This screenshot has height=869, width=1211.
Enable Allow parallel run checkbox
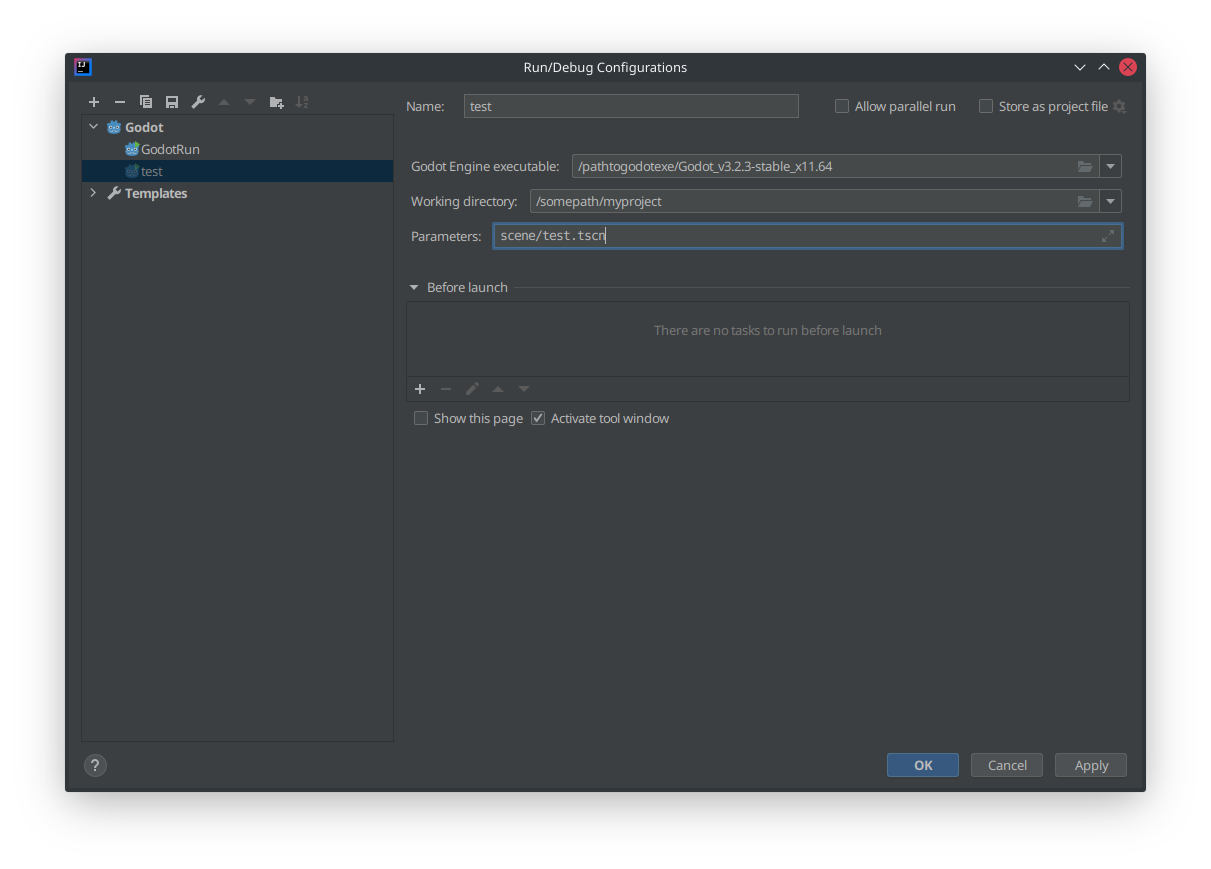click(842, 106)
